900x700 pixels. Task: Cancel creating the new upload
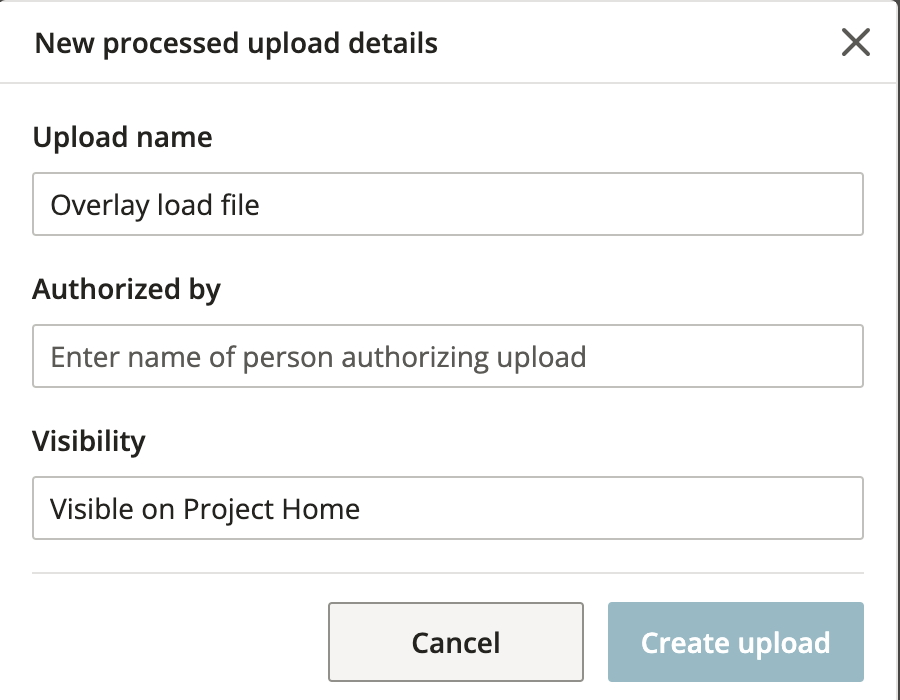tap(455, 641)
